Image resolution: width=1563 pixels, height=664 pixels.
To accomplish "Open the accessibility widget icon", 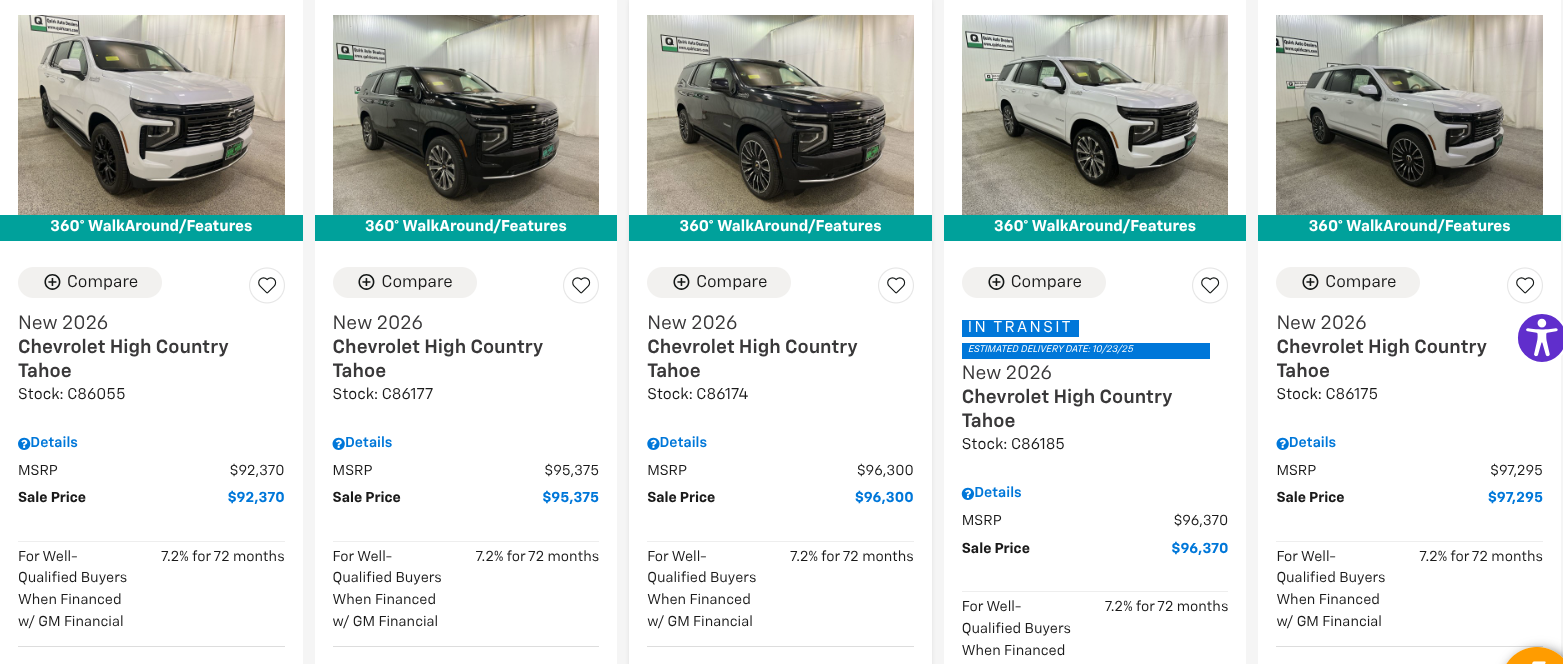I will (x=1540, y=337).
